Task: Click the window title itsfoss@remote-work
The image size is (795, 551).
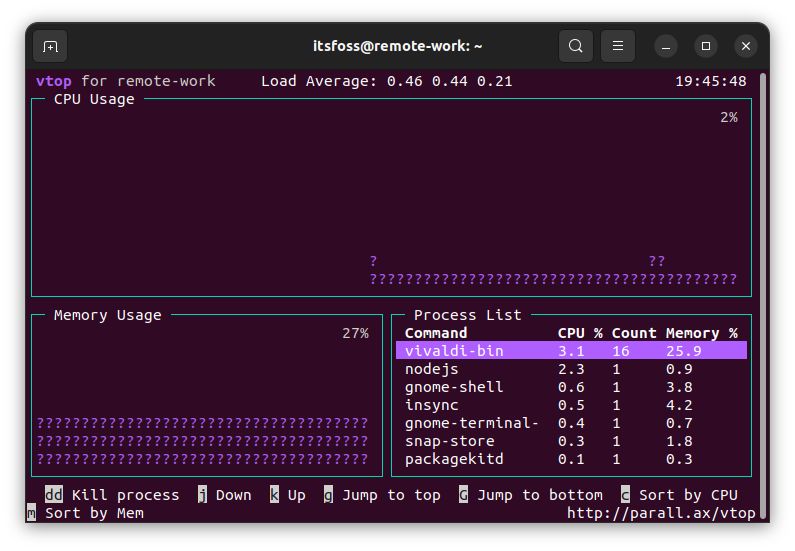Action: coord(397,46)
